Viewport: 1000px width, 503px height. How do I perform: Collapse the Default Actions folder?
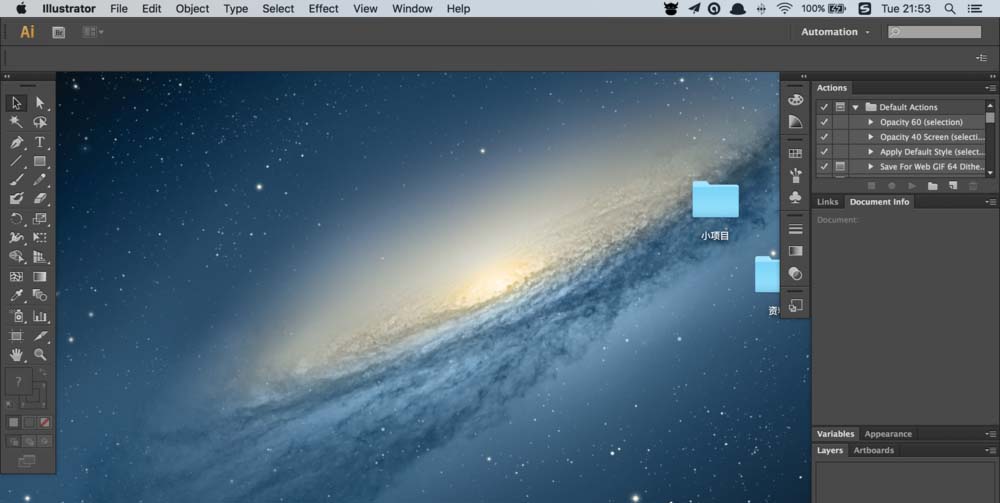point(855,107)
